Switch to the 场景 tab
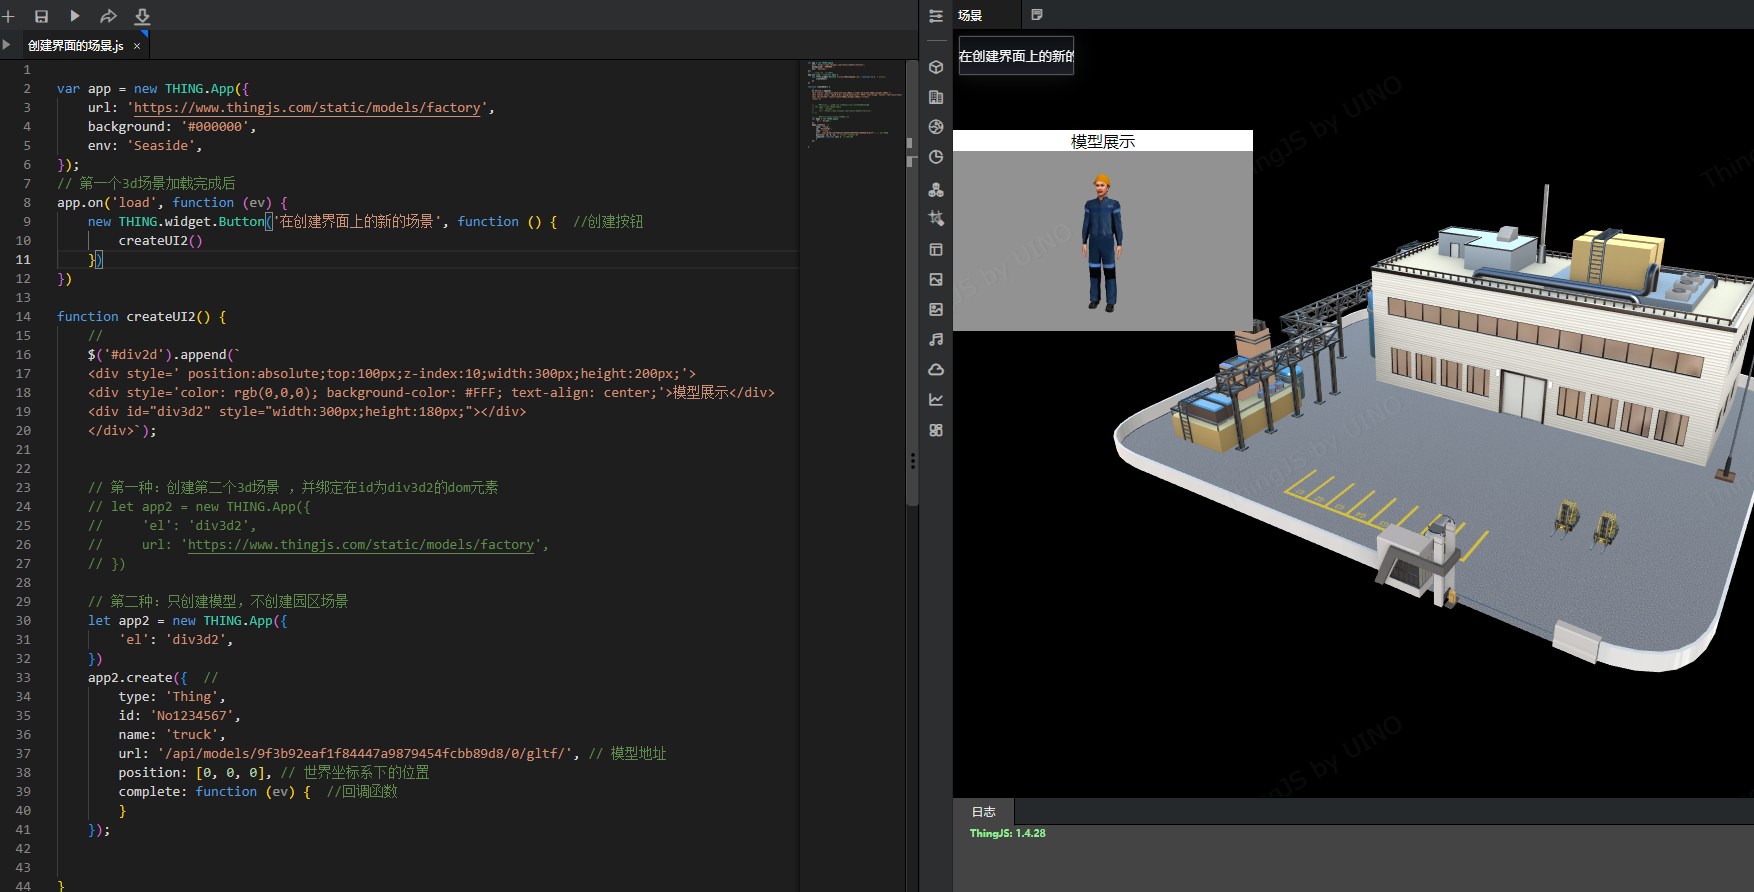This screenshot has width=1754, height=892. pyautogui.click(x=970, y=16)
